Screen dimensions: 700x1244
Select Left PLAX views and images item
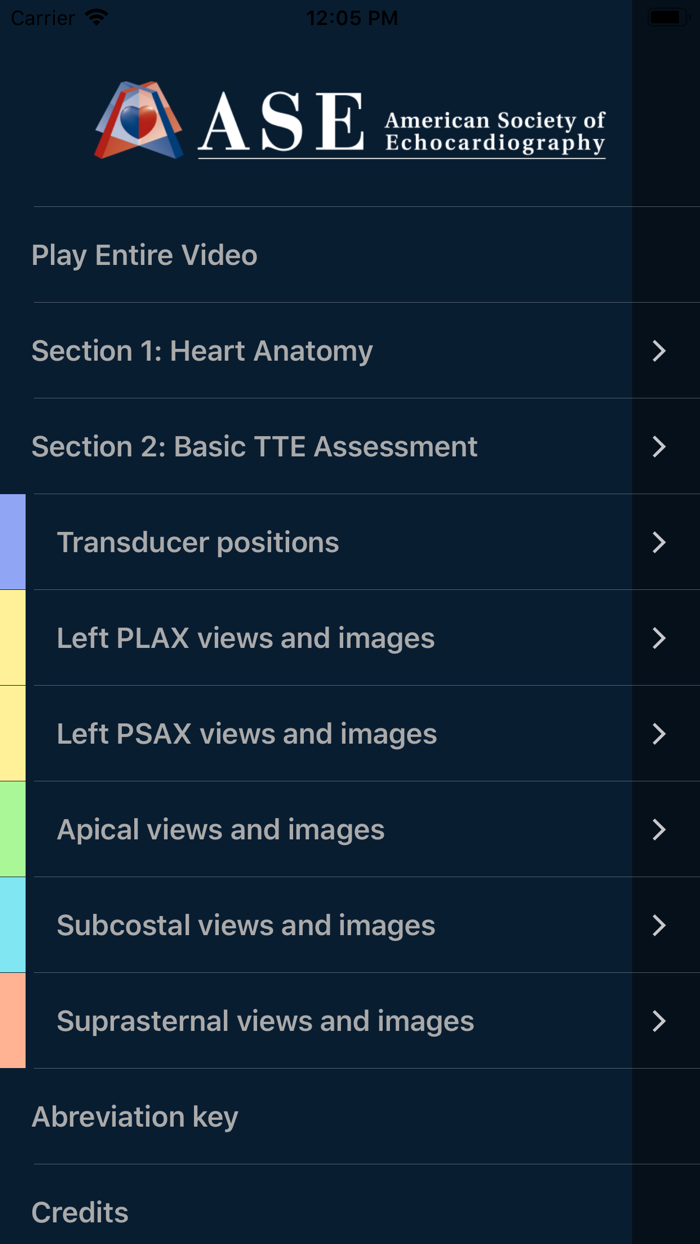click(x=350, y=638)
